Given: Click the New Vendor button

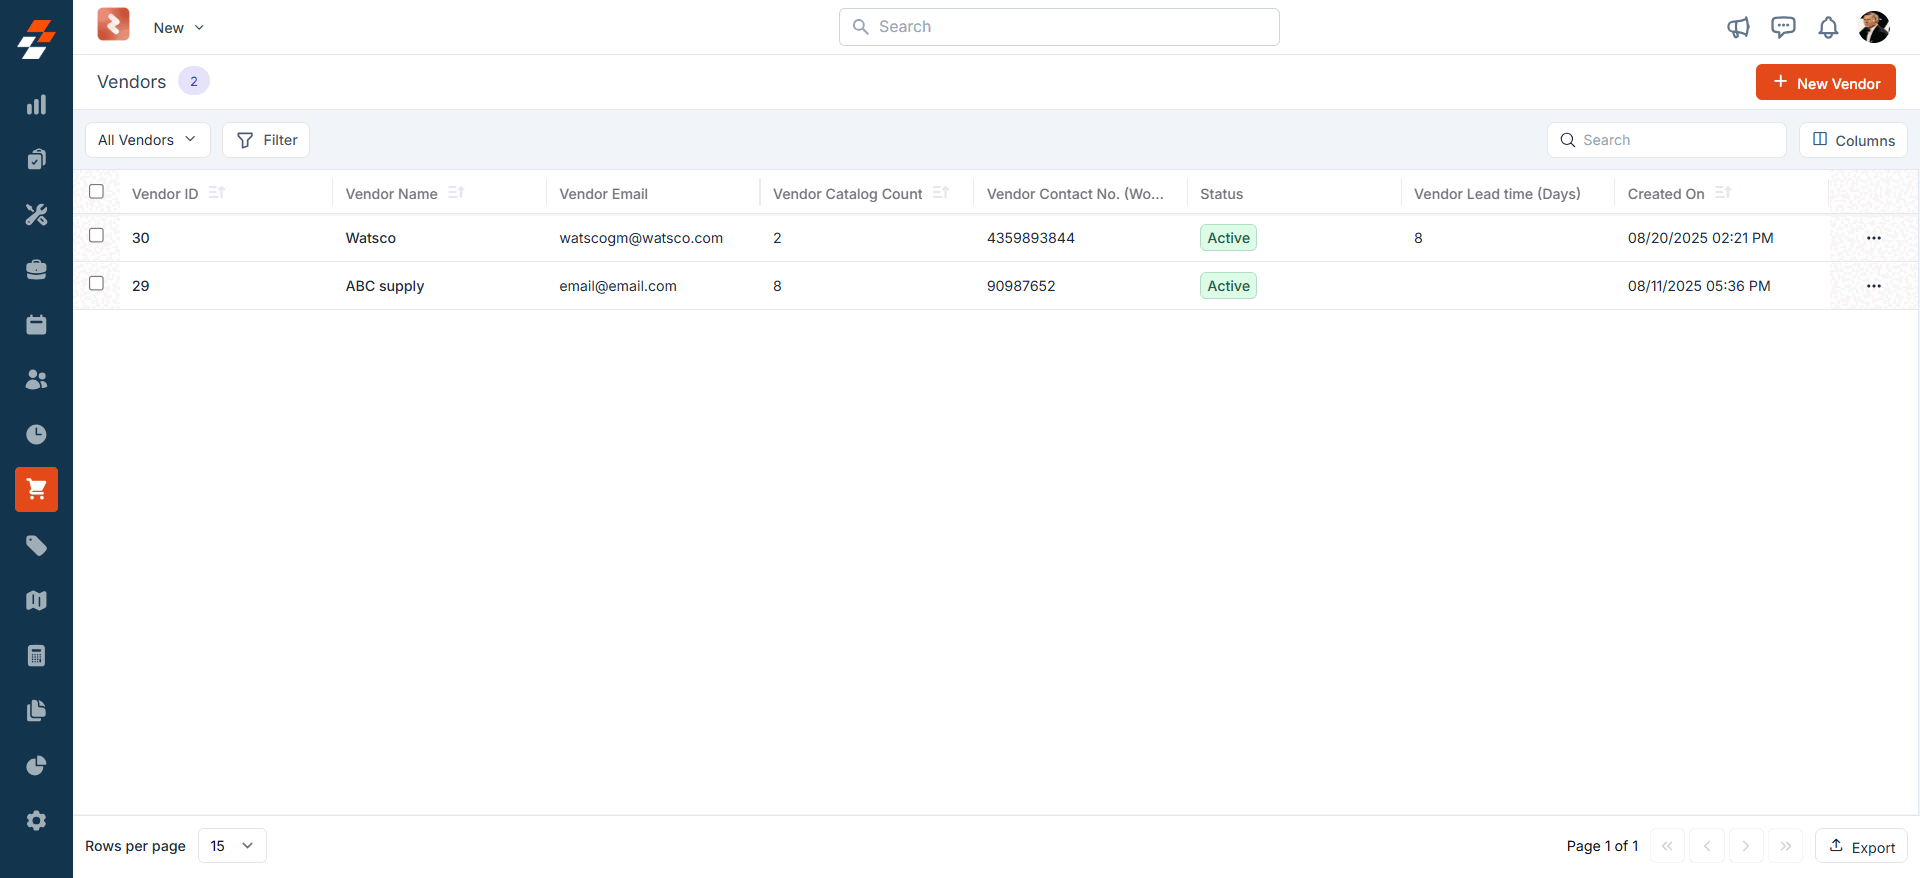Looking at the screenshot, I should coord(1825,83).
